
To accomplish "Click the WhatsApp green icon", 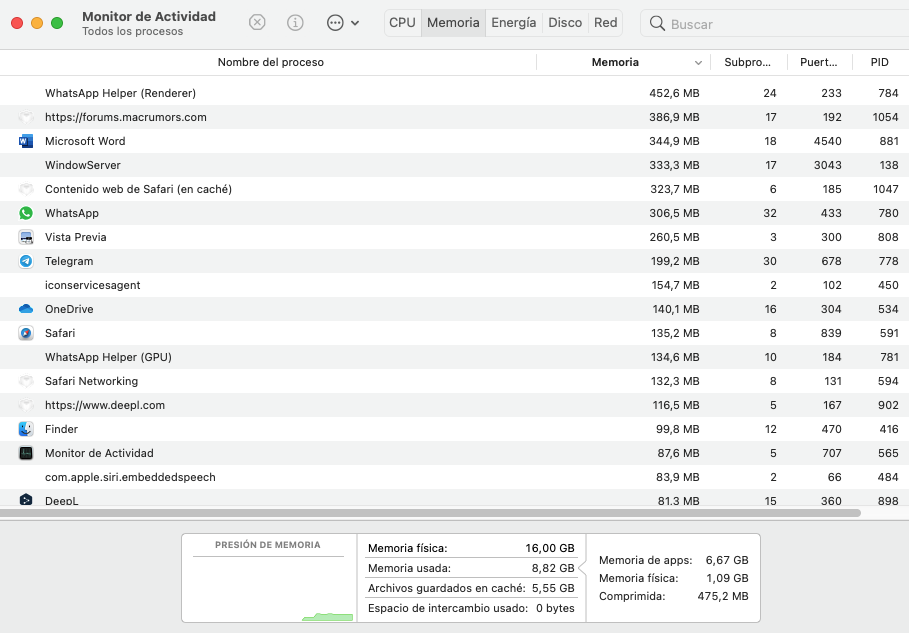I will [26, 213].
